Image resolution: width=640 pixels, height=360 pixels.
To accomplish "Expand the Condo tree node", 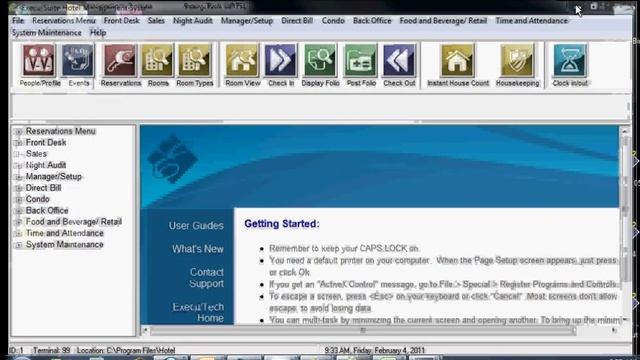I will tap(18, 200).
